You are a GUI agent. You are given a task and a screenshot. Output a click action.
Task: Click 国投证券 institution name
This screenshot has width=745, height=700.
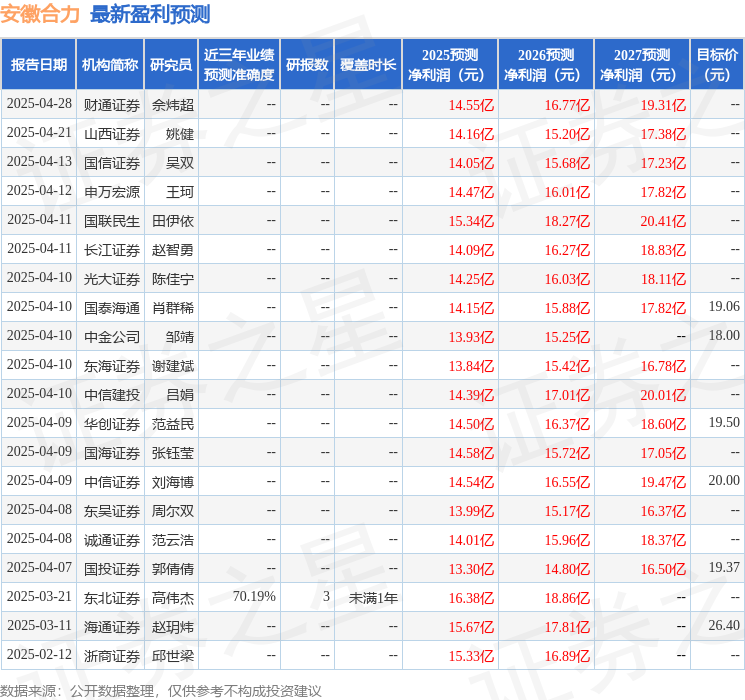click(112, 569)
